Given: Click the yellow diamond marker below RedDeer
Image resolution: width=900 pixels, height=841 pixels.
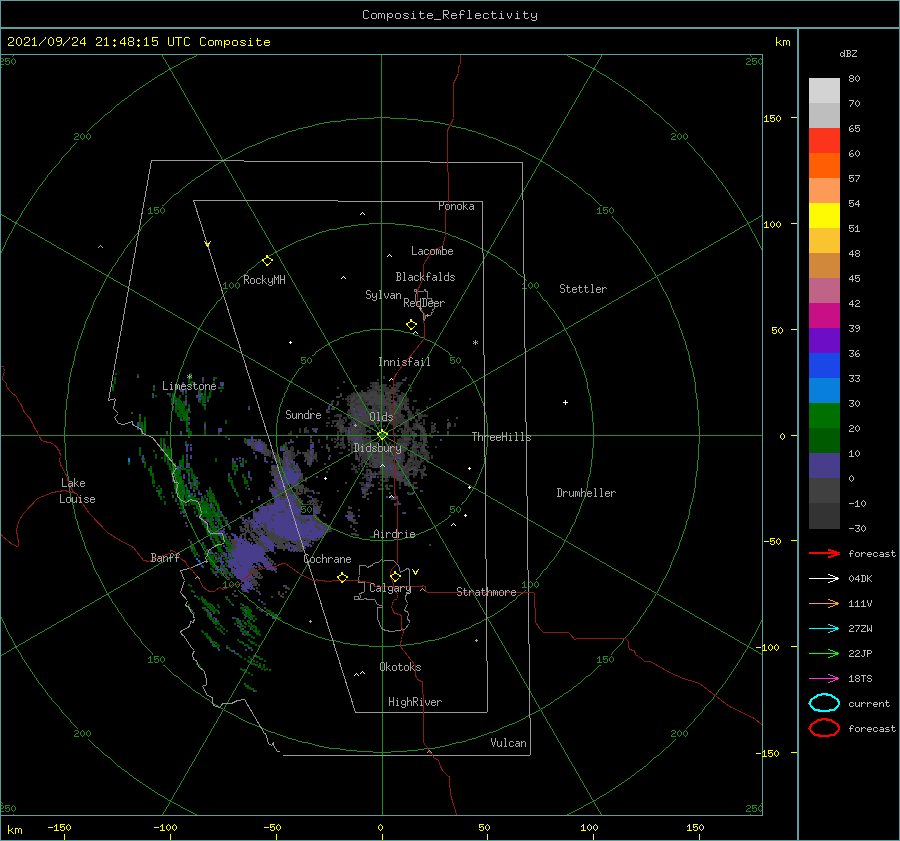Looking at the screenshot, I should (x=412, y=325).
